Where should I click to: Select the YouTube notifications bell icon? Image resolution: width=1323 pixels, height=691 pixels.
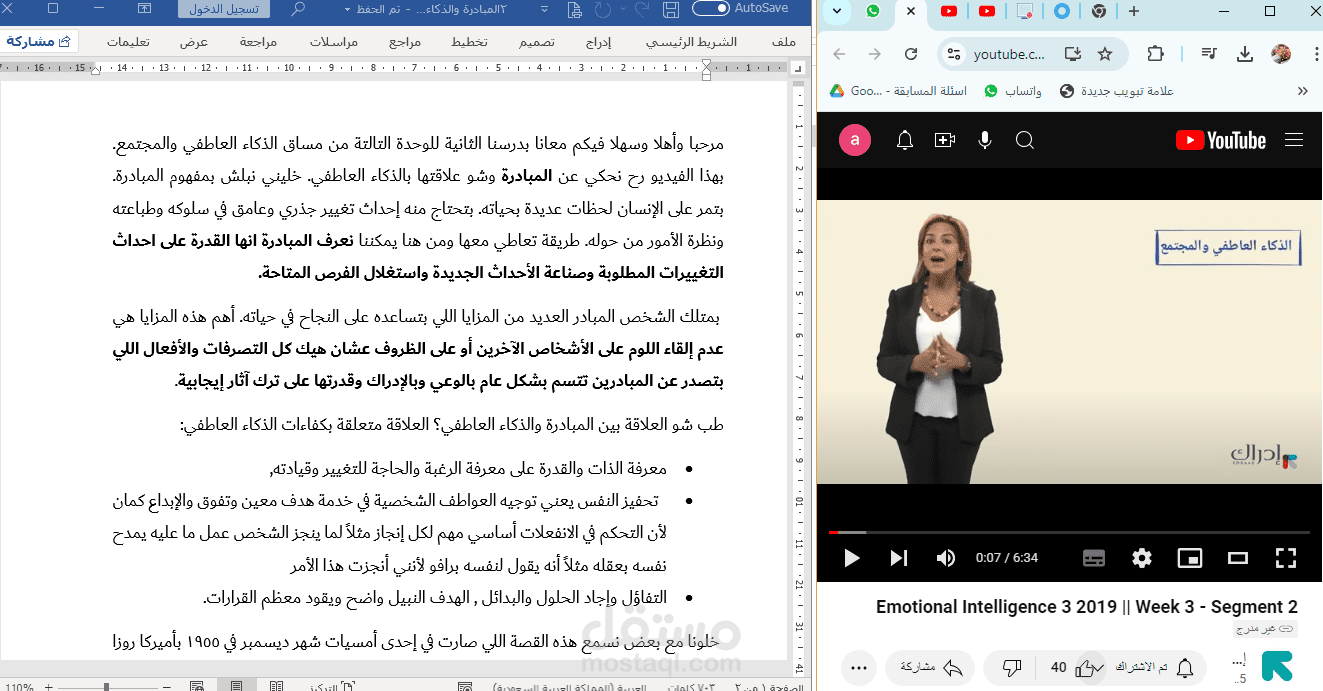click(x=905, y=140)
